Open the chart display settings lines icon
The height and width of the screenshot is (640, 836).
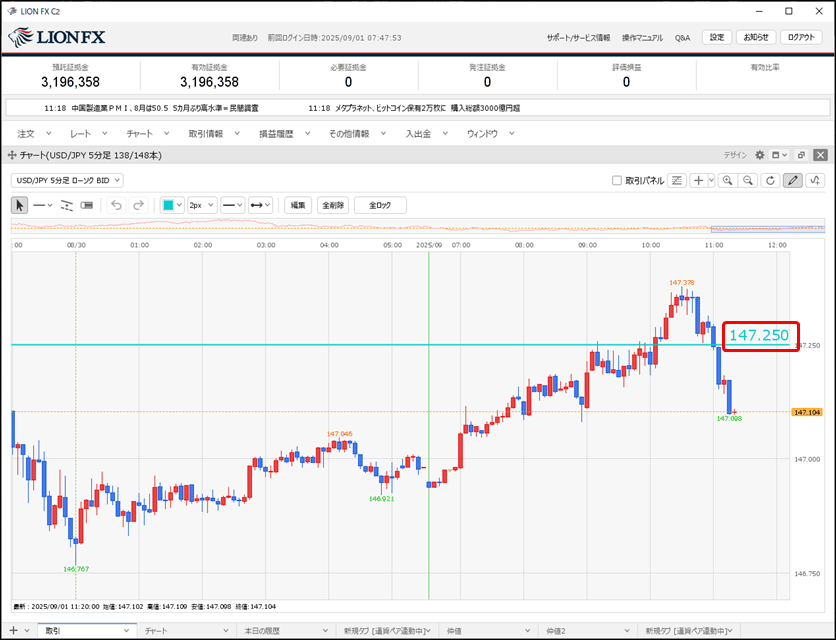tap(677, 181)
